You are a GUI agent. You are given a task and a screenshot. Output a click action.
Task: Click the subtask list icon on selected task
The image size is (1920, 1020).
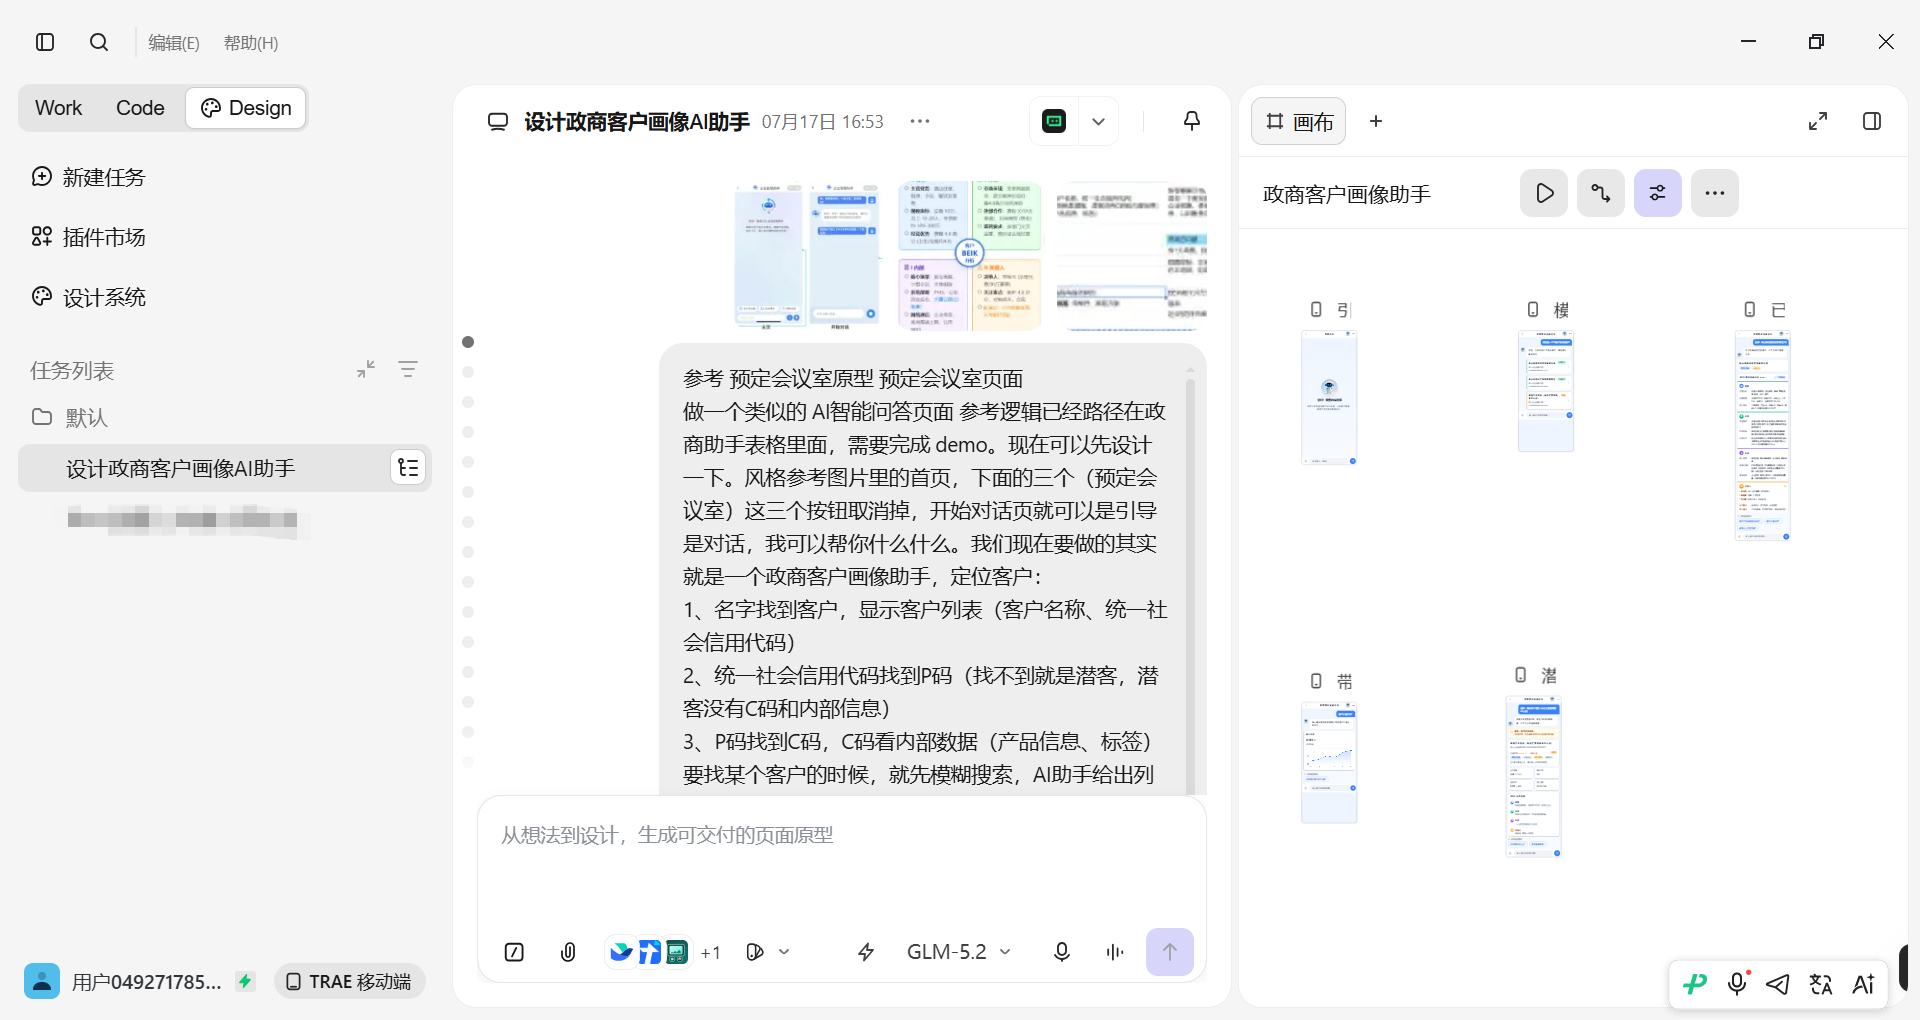[x=408, y=468]
